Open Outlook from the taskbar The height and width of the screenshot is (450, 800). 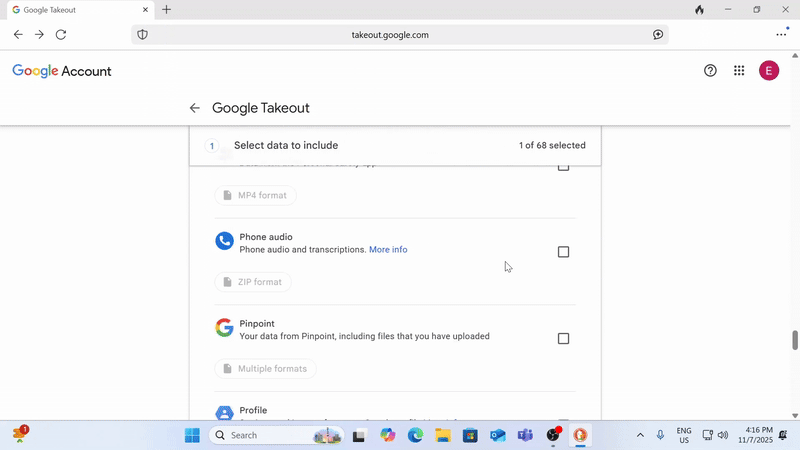(498, 435)
